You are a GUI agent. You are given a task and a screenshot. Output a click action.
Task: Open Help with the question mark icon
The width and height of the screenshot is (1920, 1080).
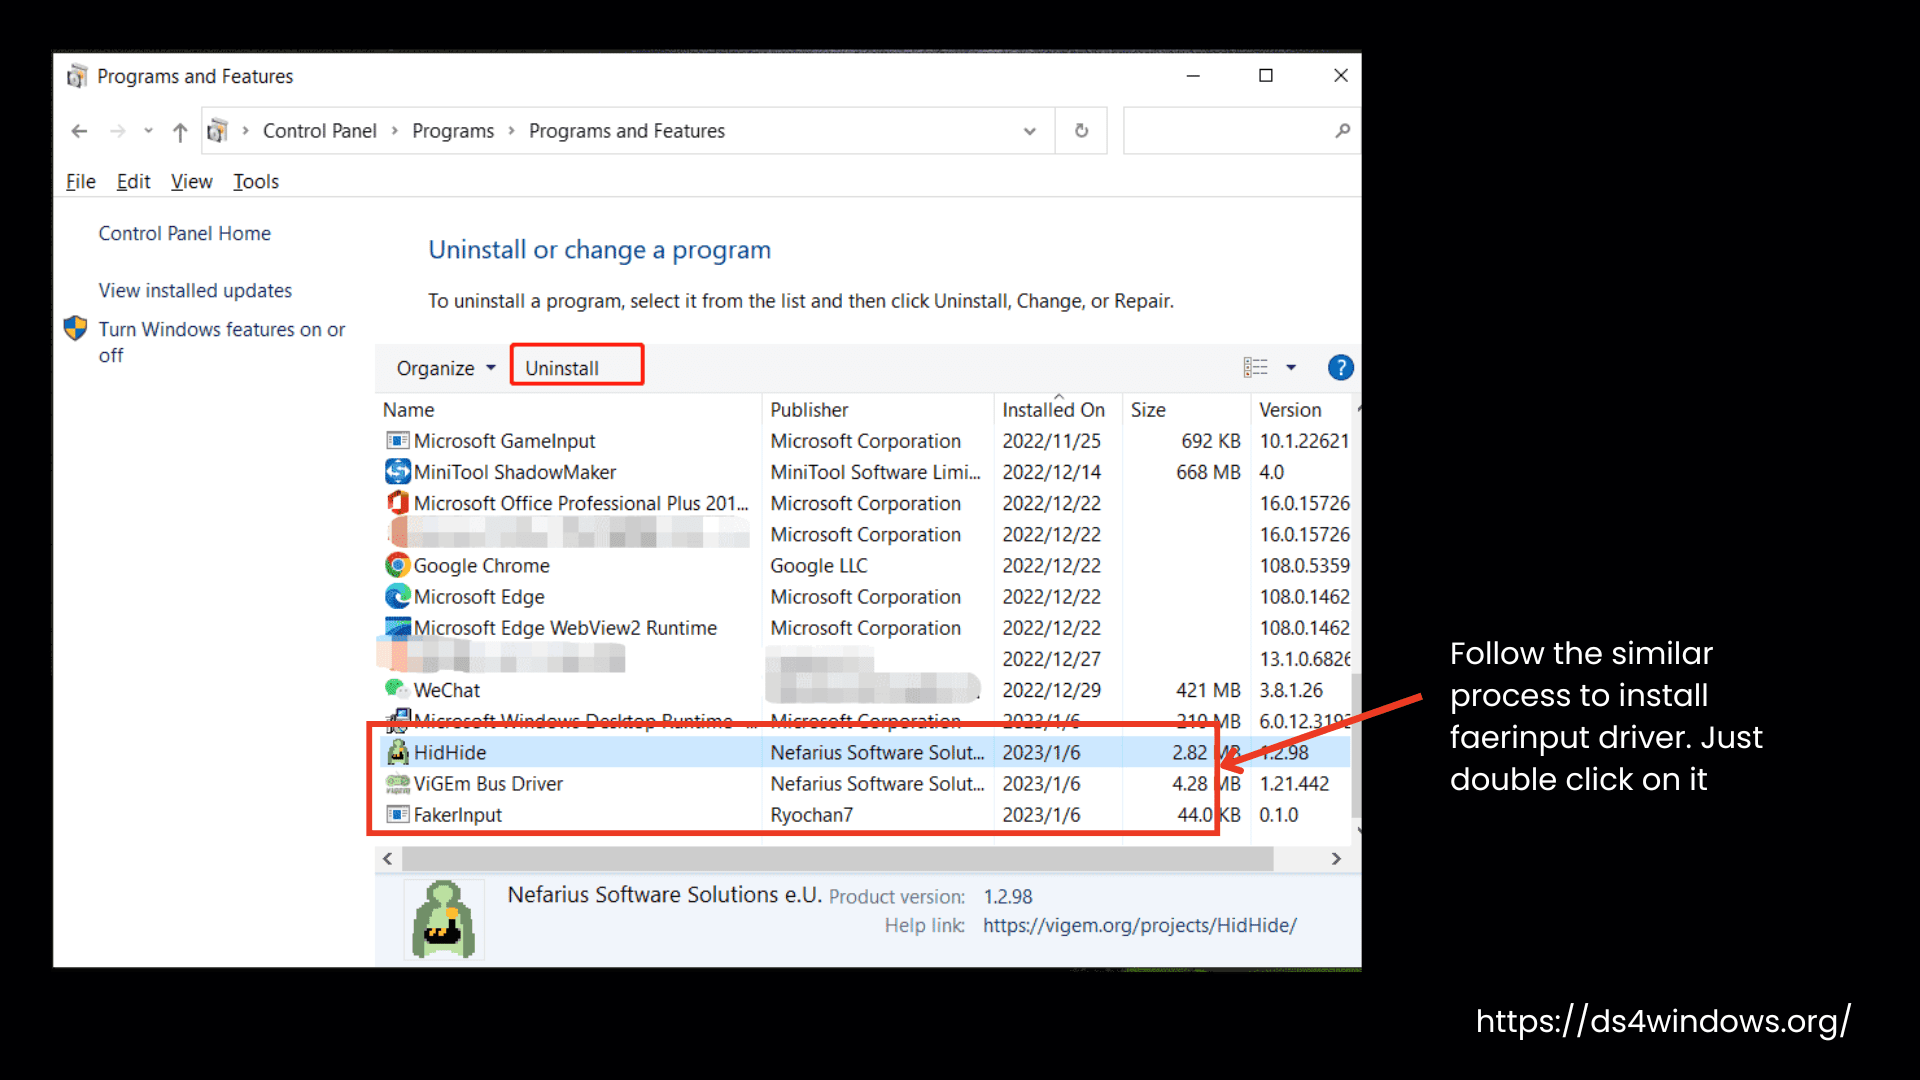1340,367
